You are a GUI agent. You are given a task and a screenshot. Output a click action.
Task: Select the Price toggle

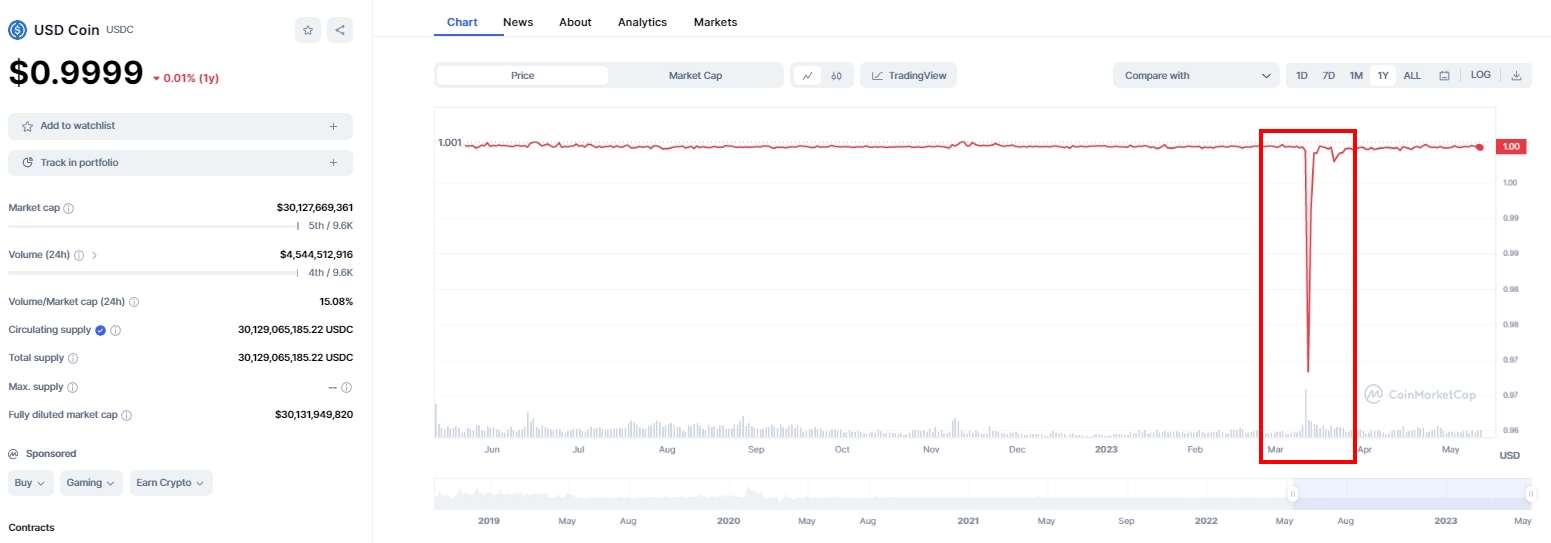(522, 75)
